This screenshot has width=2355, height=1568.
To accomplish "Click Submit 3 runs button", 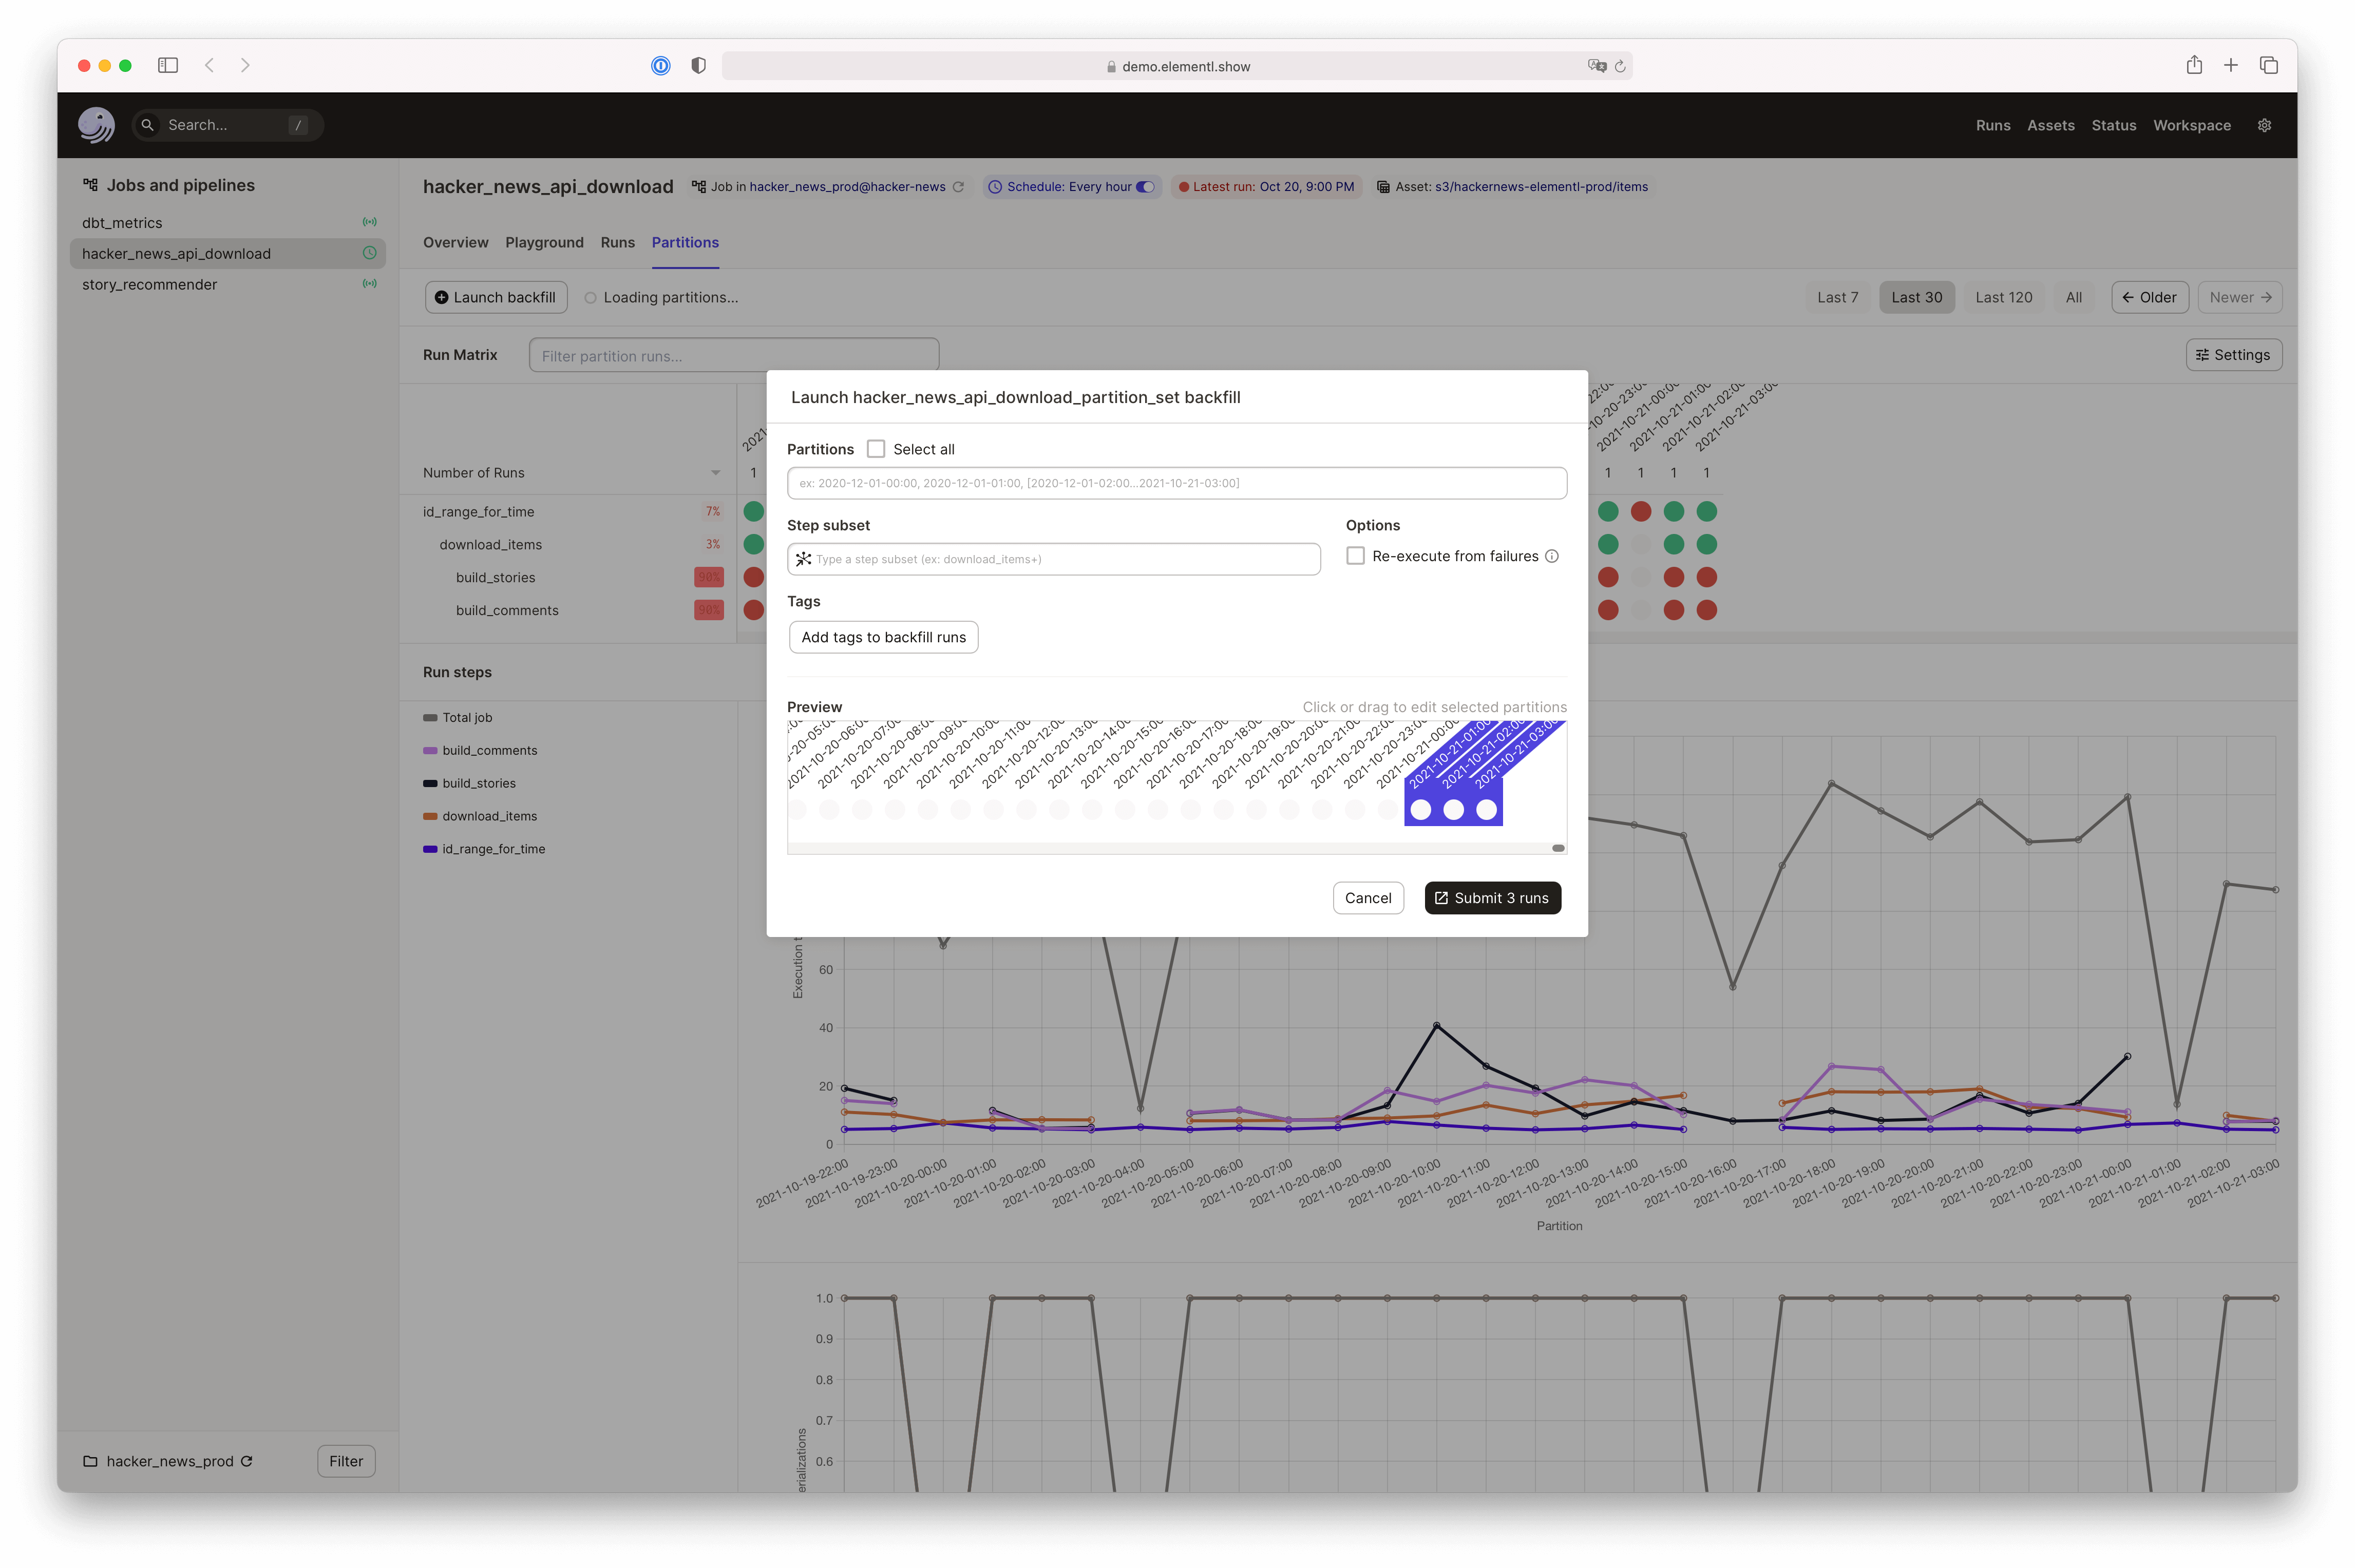I will point(1492,898).
